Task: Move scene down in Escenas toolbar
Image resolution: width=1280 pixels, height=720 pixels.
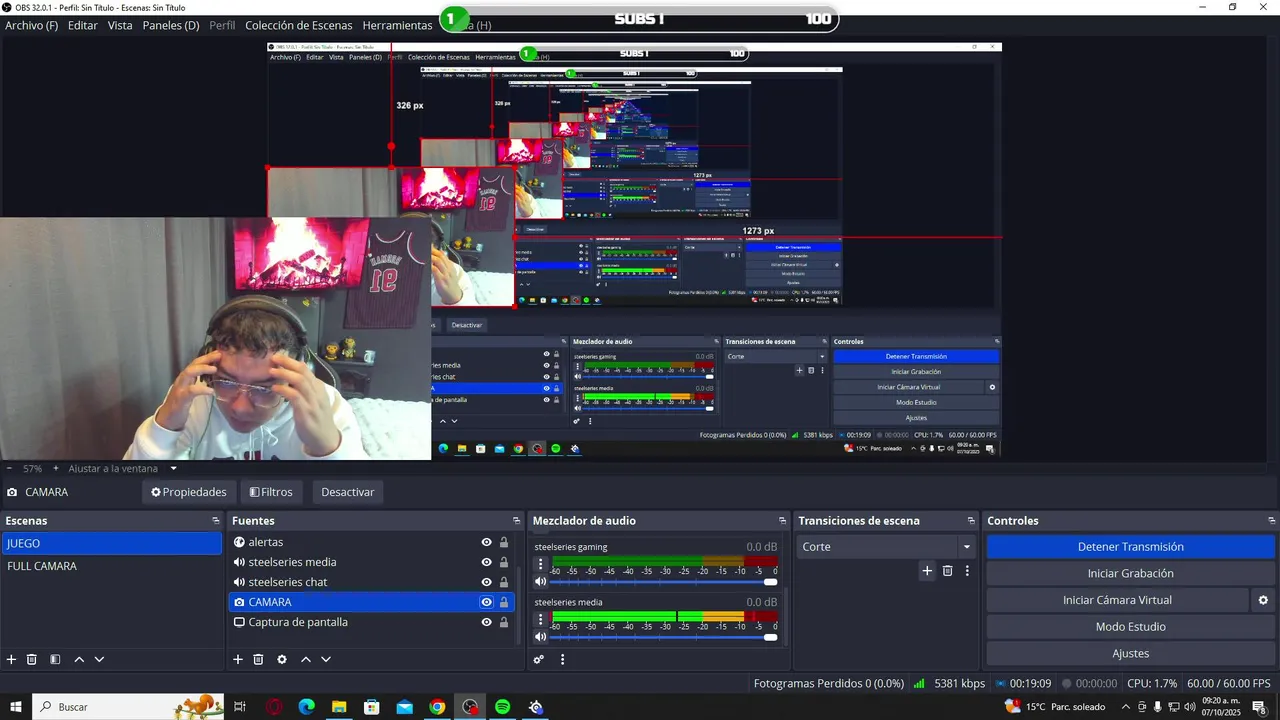Action: 99,659
